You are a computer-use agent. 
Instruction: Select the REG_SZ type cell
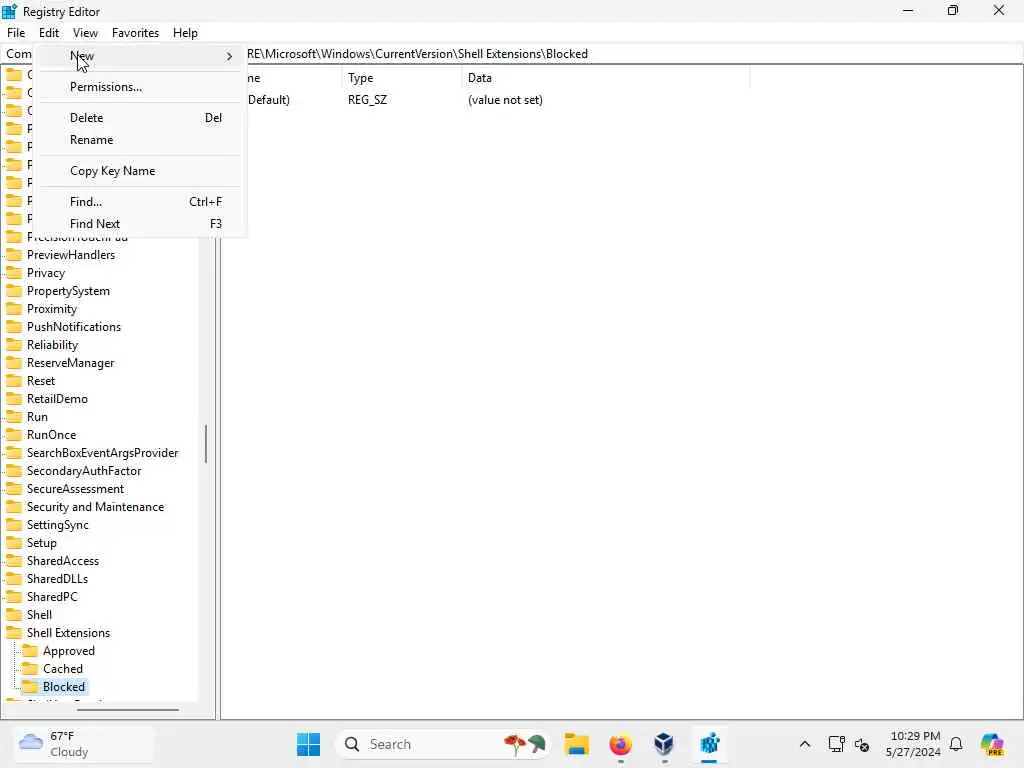click(367, 100)
